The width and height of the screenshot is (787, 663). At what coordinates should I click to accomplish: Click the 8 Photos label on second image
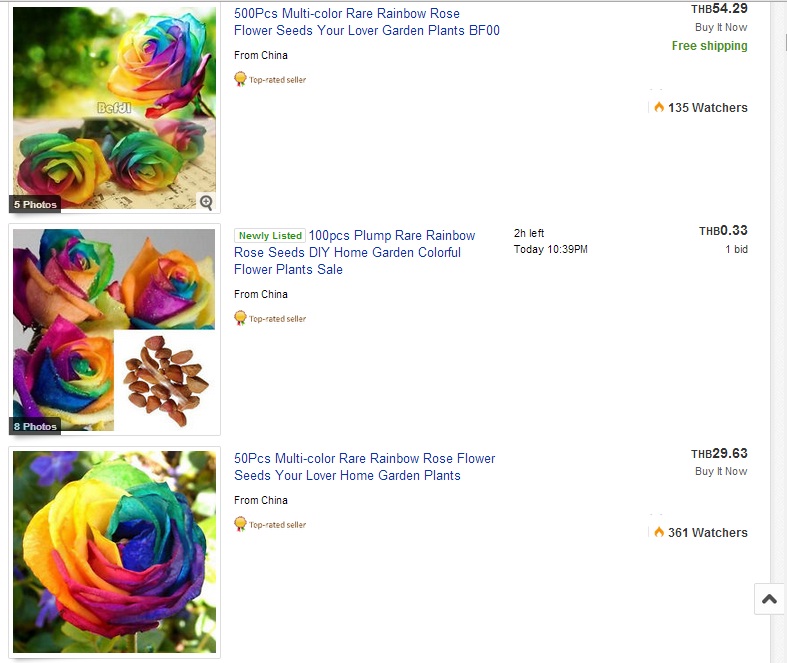(x=35, y=426)
